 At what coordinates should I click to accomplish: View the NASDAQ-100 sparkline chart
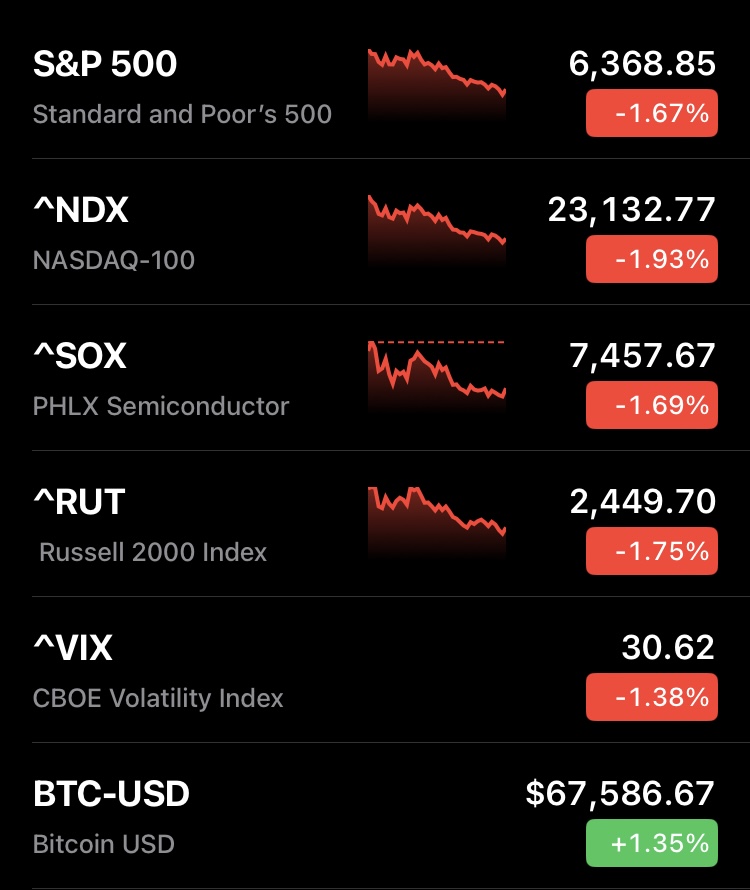pos(437,232)
